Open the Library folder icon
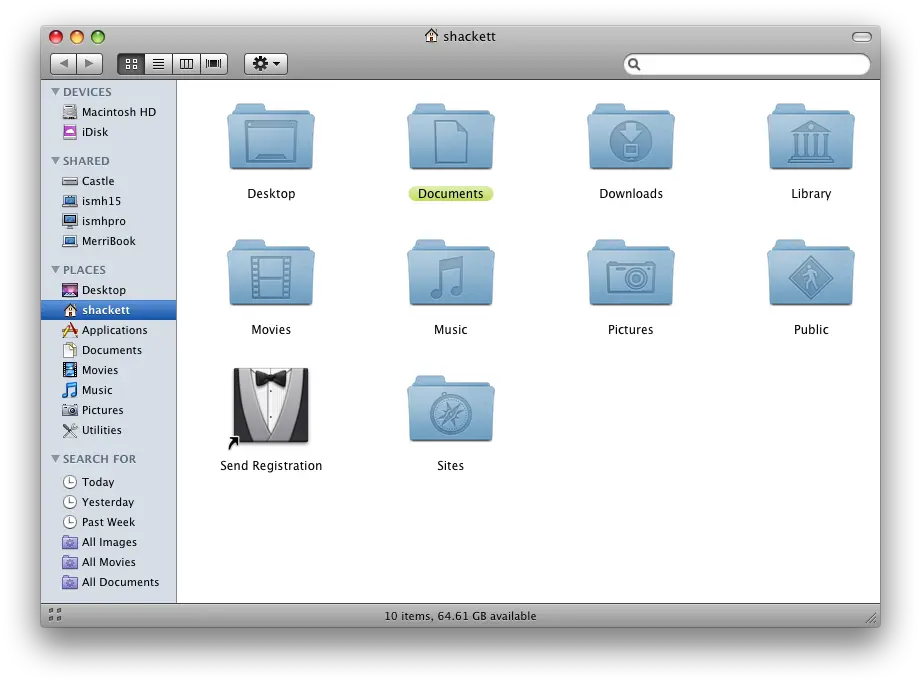This screenshot has height=683, width=921. (x=811, y=137)
